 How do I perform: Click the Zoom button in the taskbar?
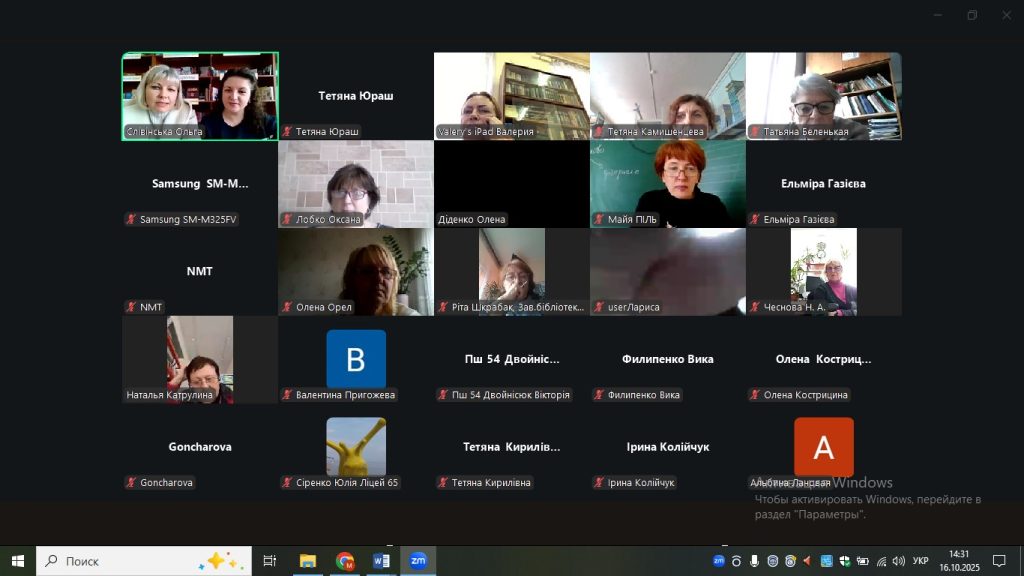418,561
